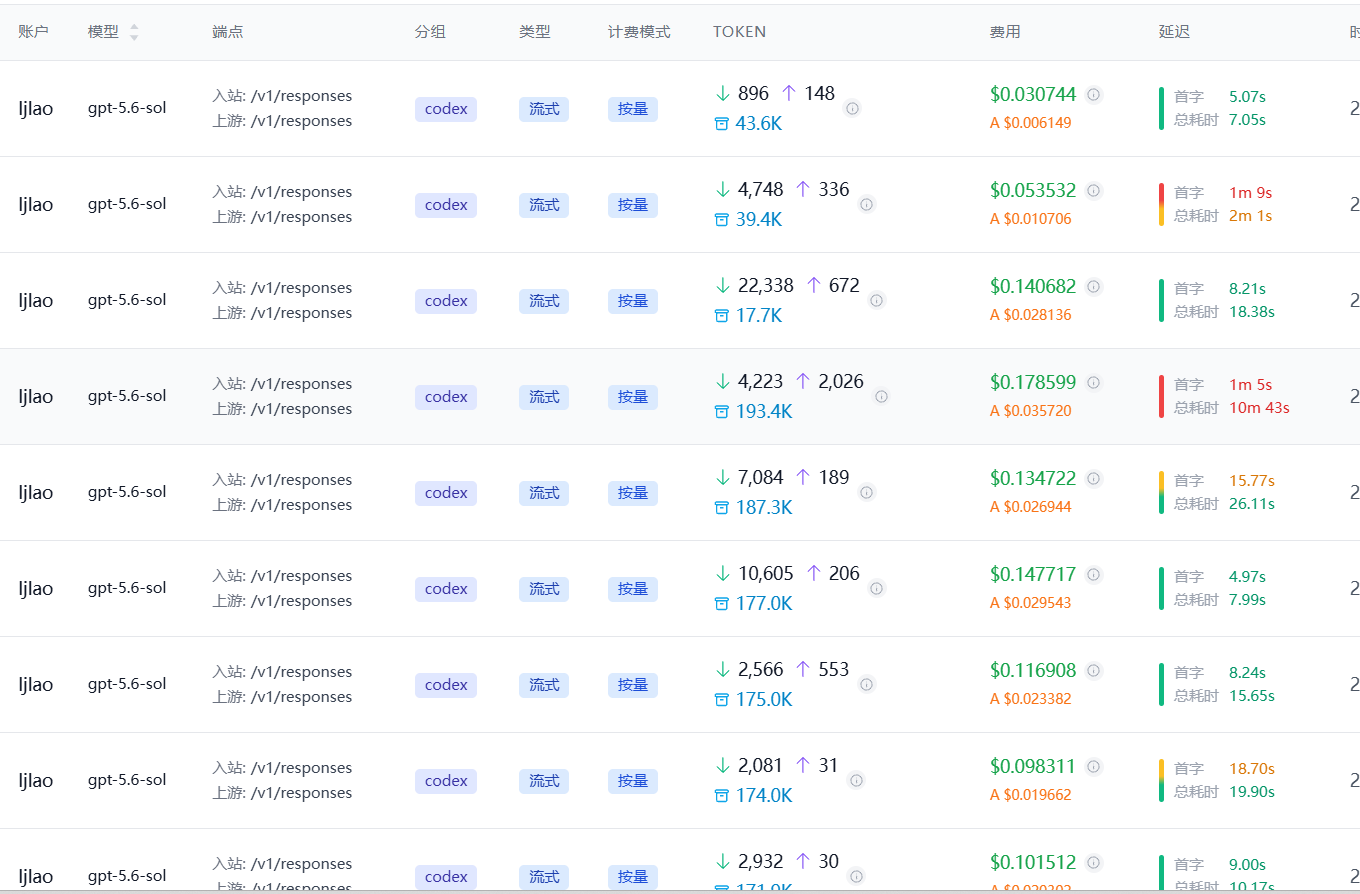Screen dimensions: 1360x894
Task: Click the 费用 column header
Action: tap(1005, 32)
